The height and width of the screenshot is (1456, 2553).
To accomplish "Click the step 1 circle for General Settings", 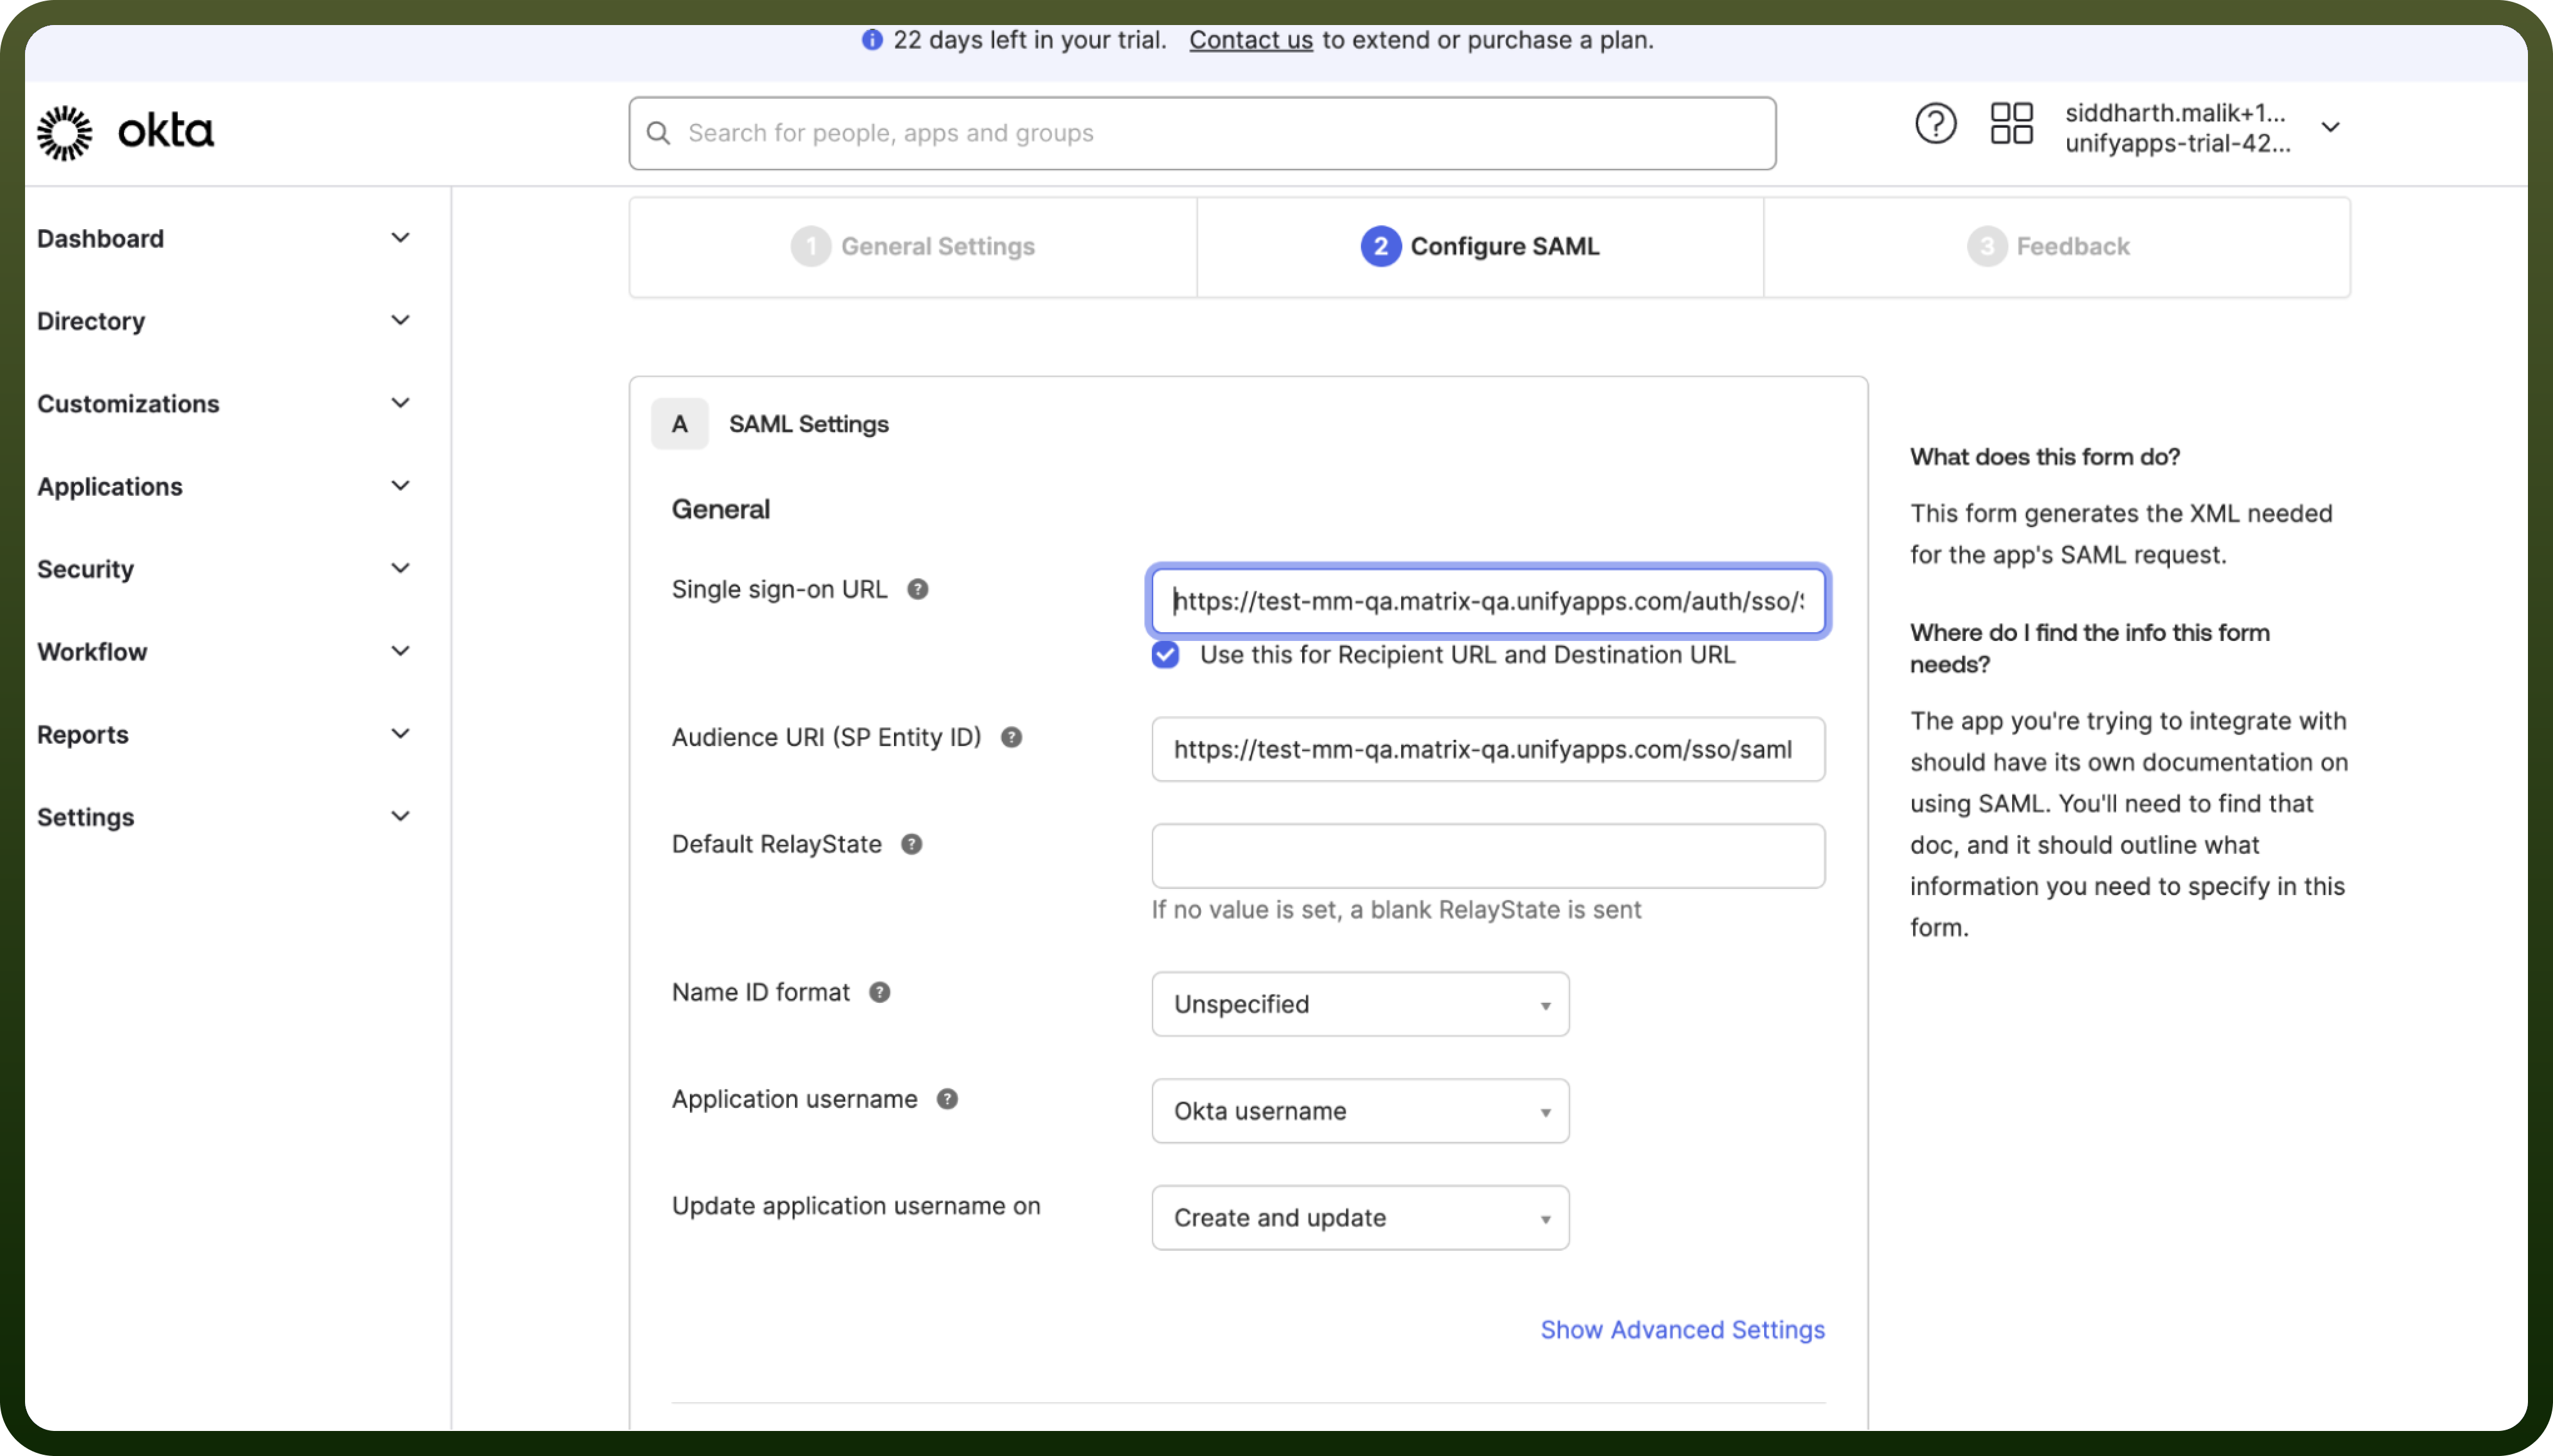I will [x=810, y=246].
